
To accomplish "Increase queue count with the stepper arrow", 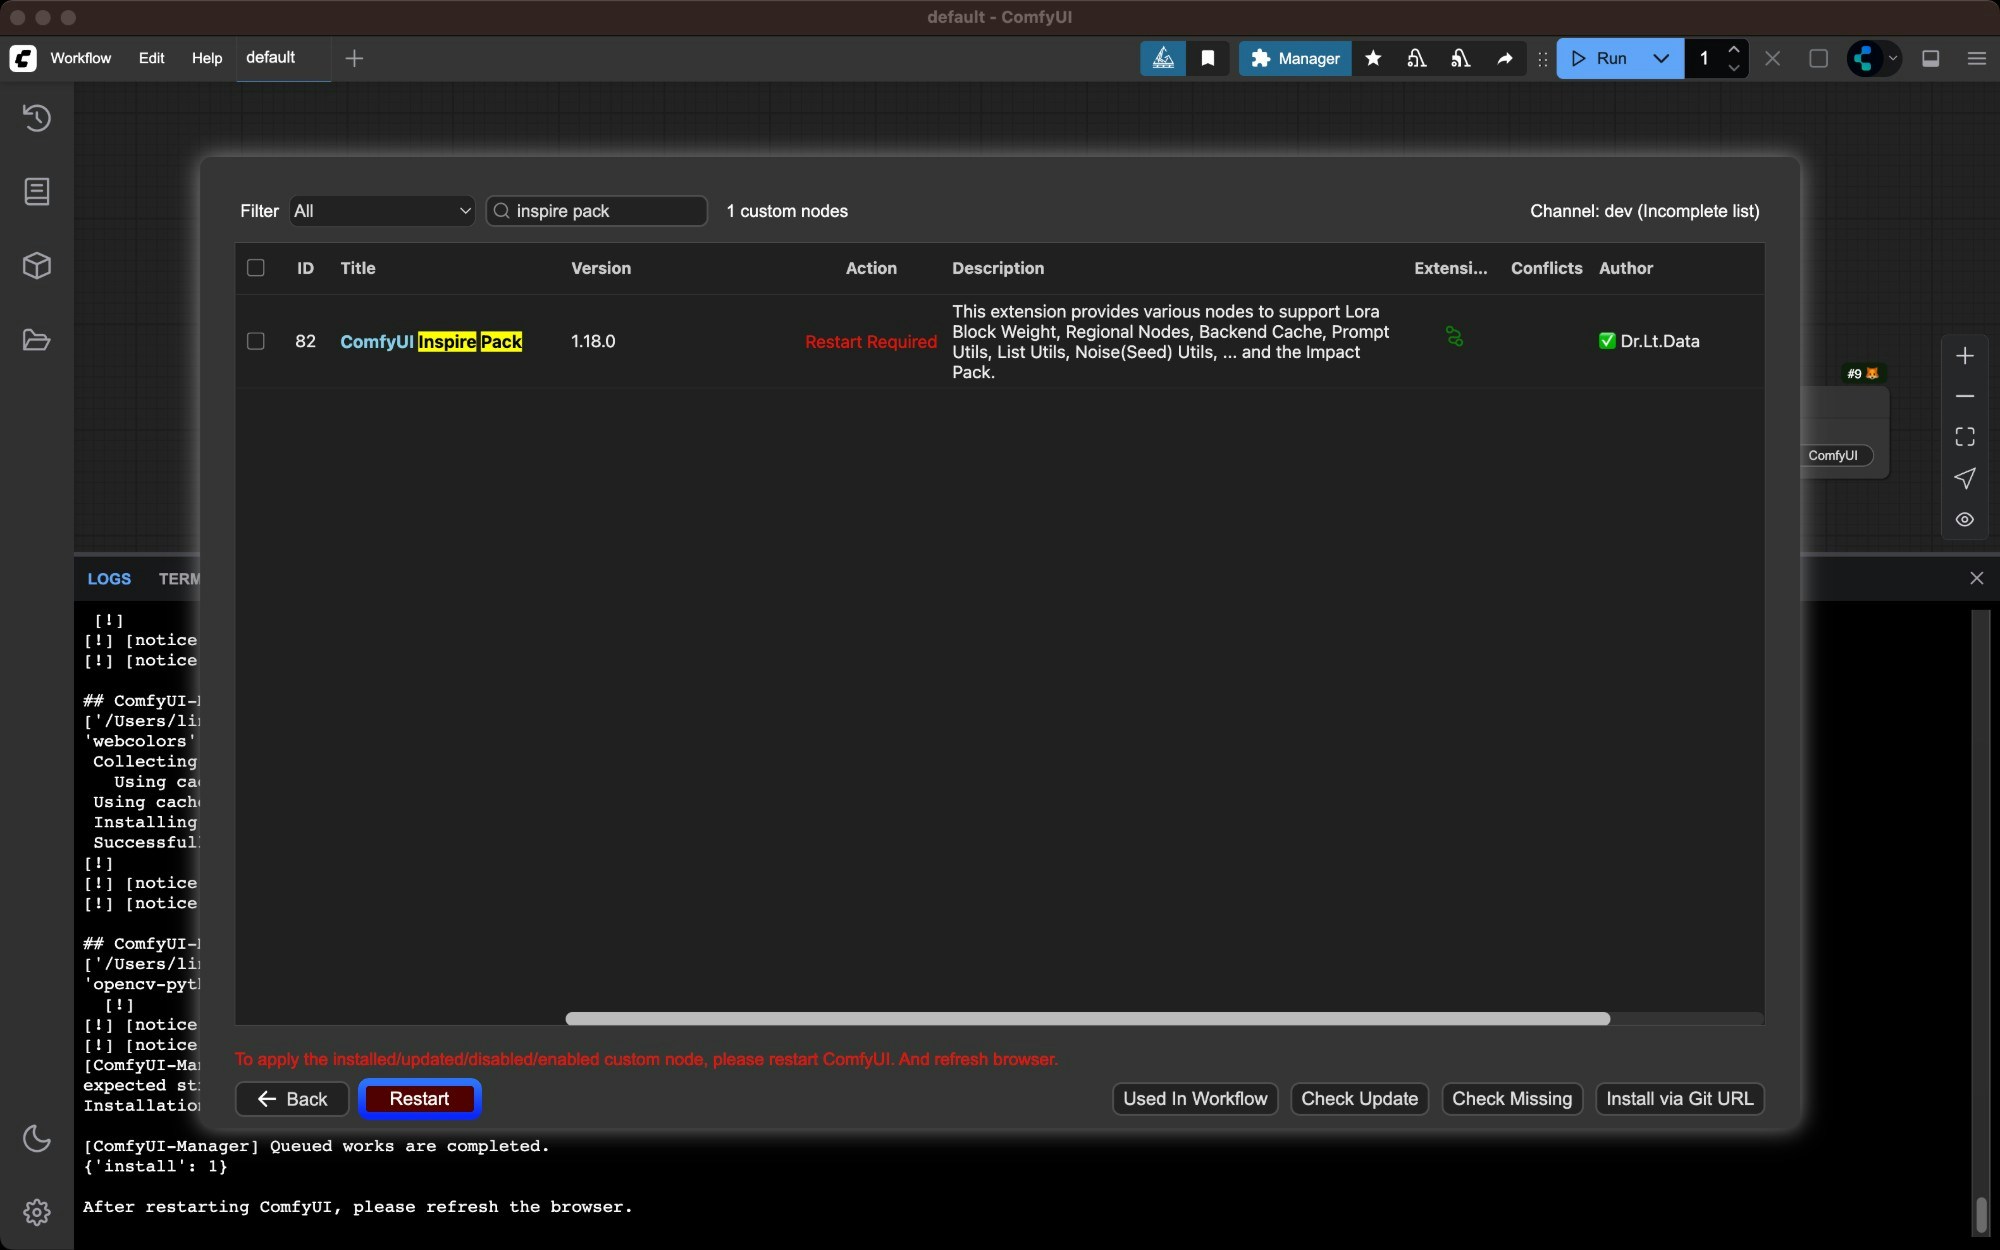I will pyautogui.click(x=1736, y=50).
